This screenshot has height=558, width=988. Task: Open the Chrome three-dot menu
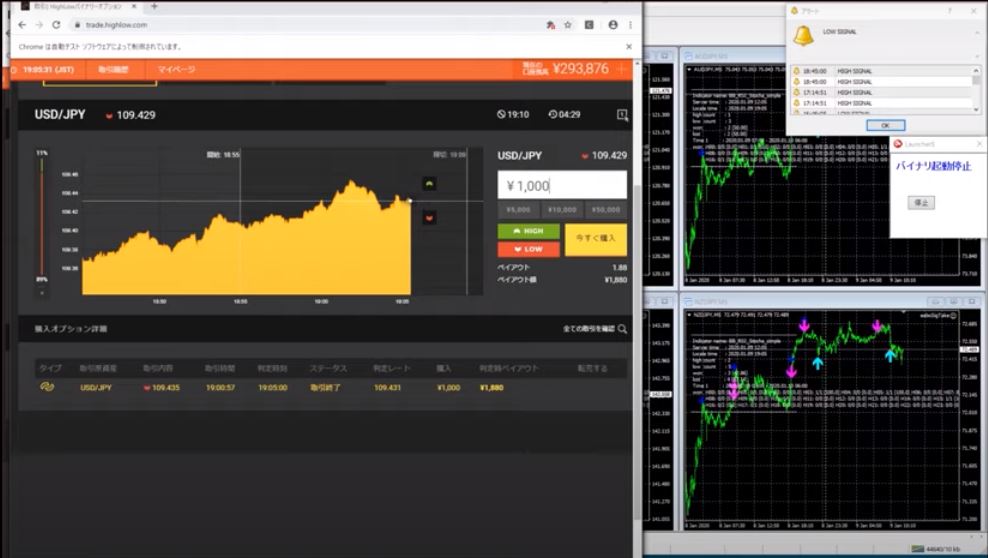point(631,25)
